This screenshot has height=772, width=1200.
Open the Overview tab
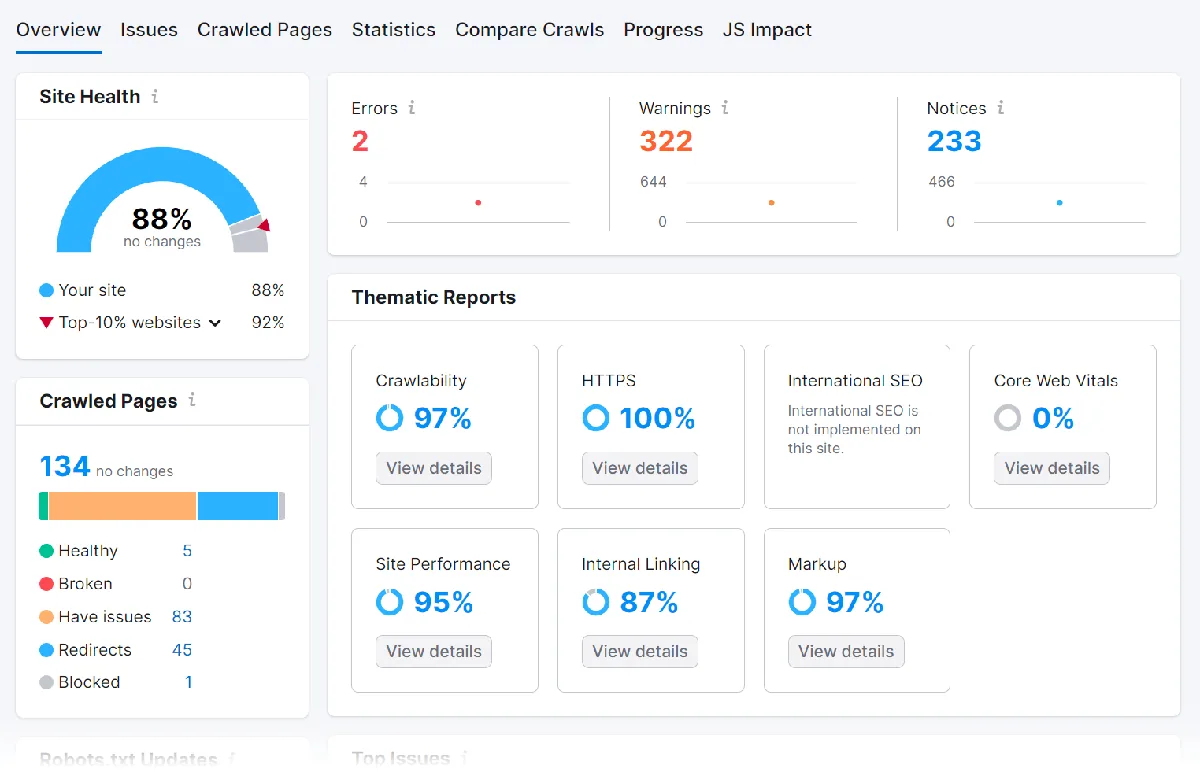click(x=58, y=30)
